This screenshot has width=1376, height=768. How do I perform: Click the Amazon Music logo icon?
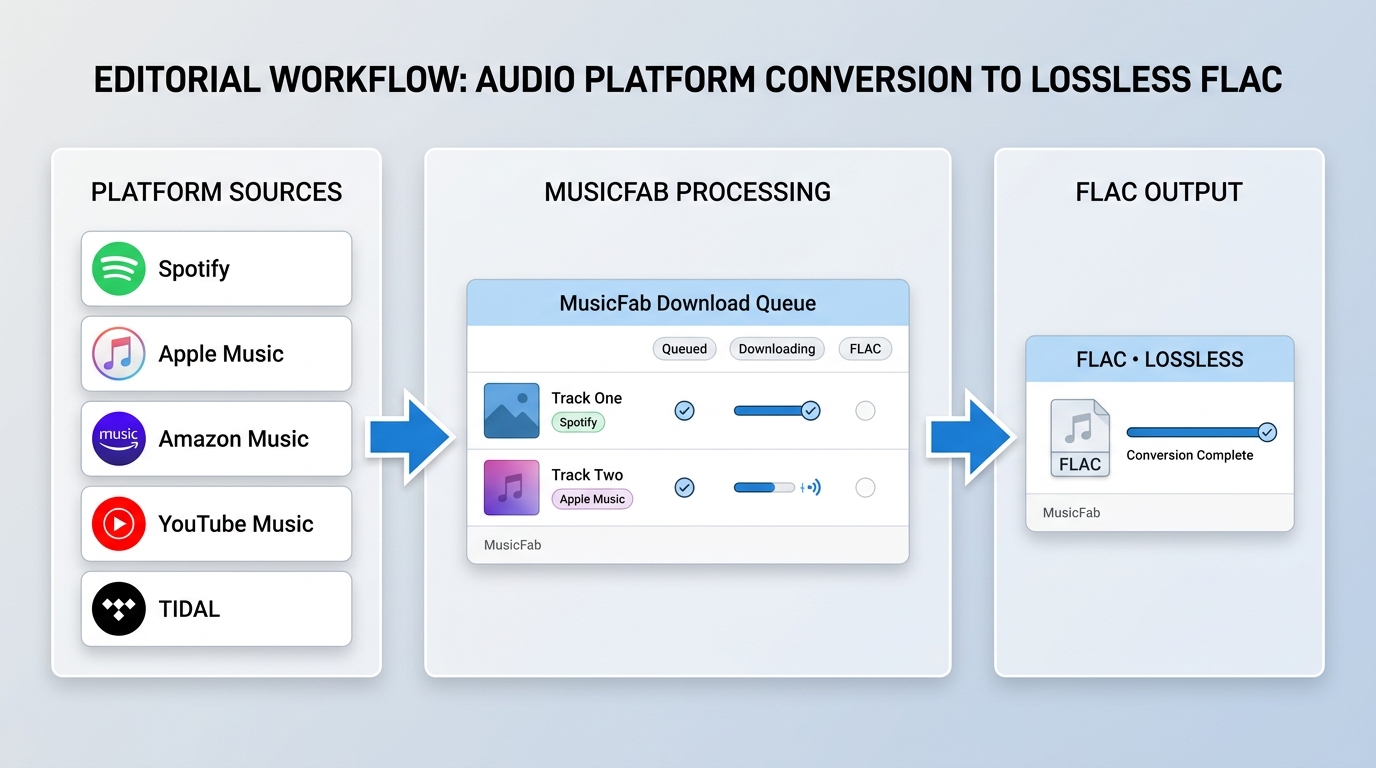(119, 439)
